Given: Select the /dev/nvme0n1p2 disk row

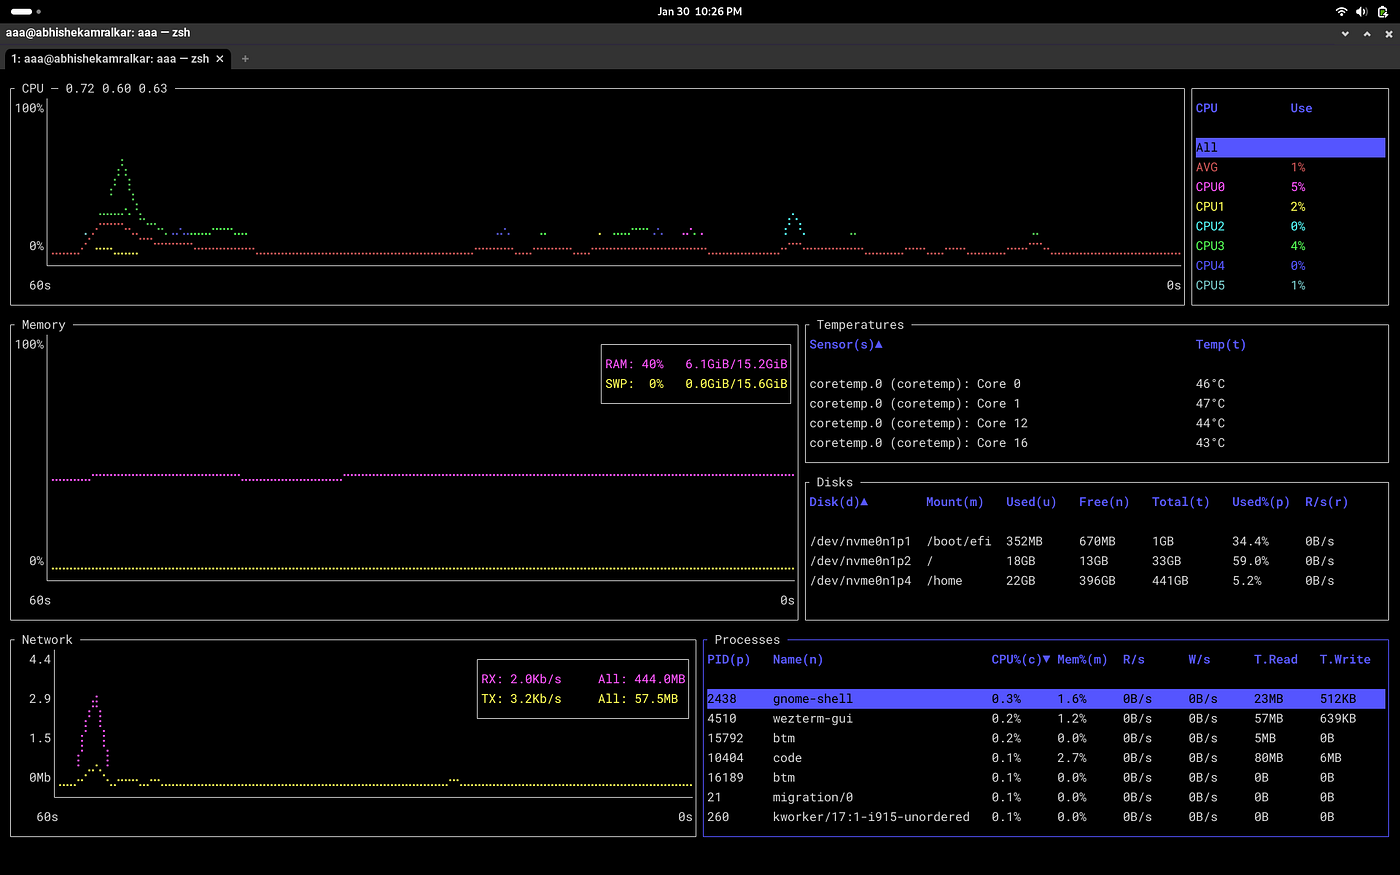Looking at the screenshot, I should coord(1097,561).
